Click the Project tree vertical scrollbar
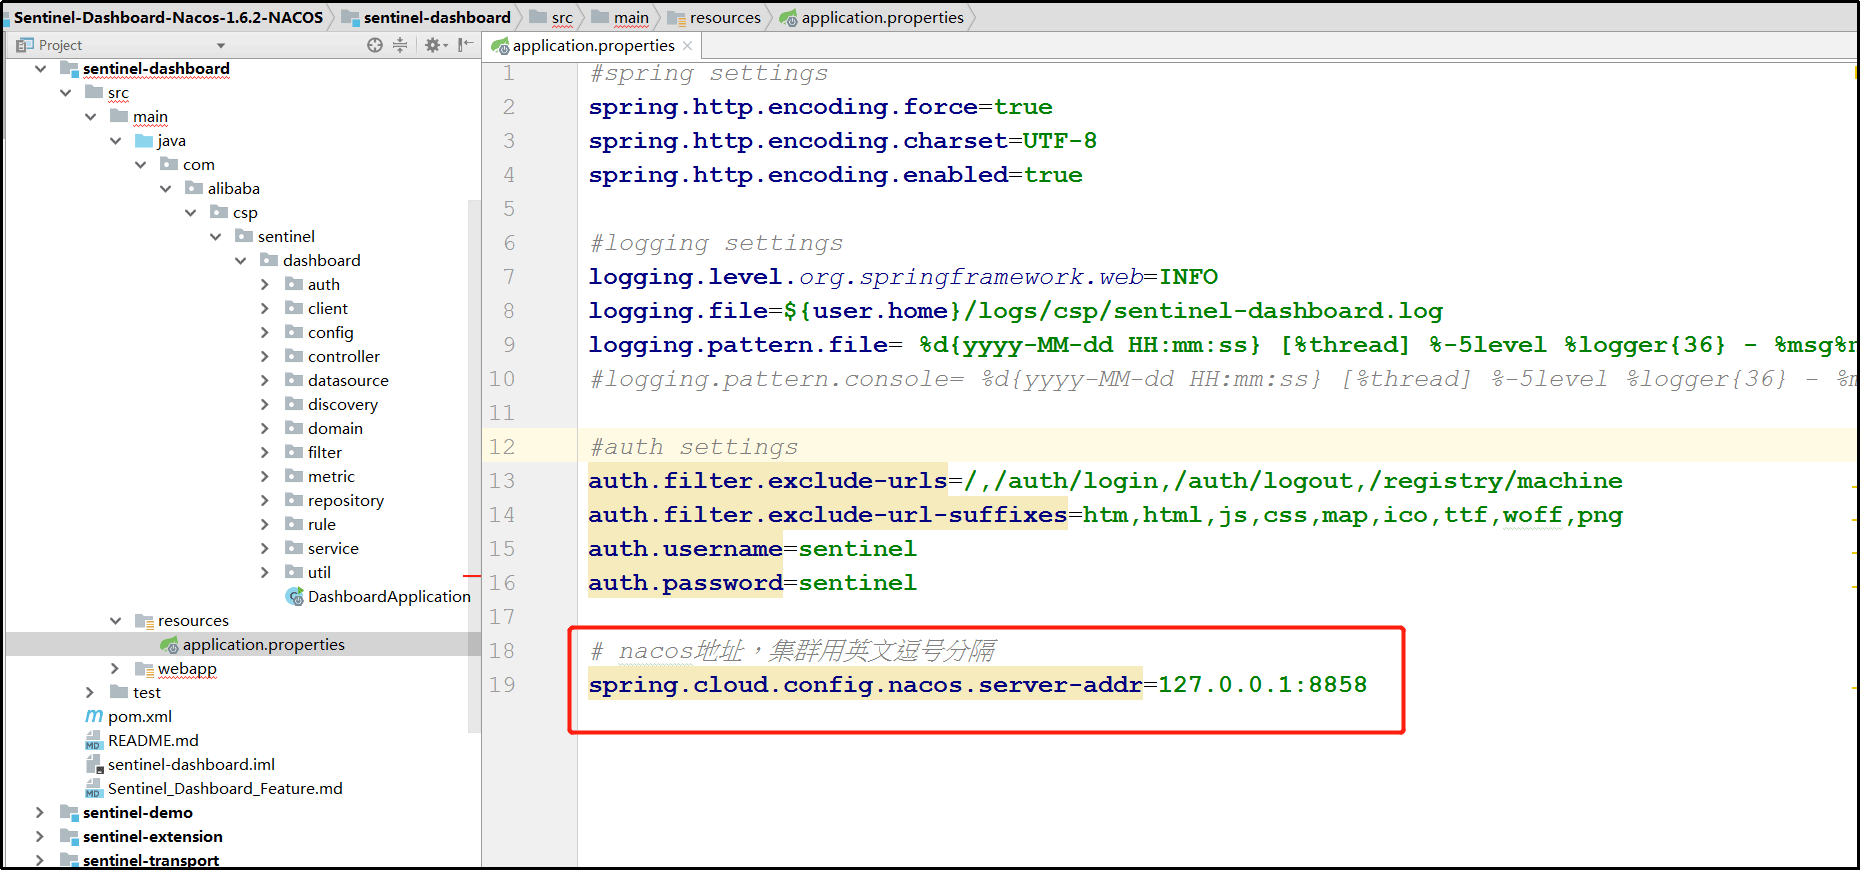The height and width of the screenshot is (871, 1863). tap(474, 465)
